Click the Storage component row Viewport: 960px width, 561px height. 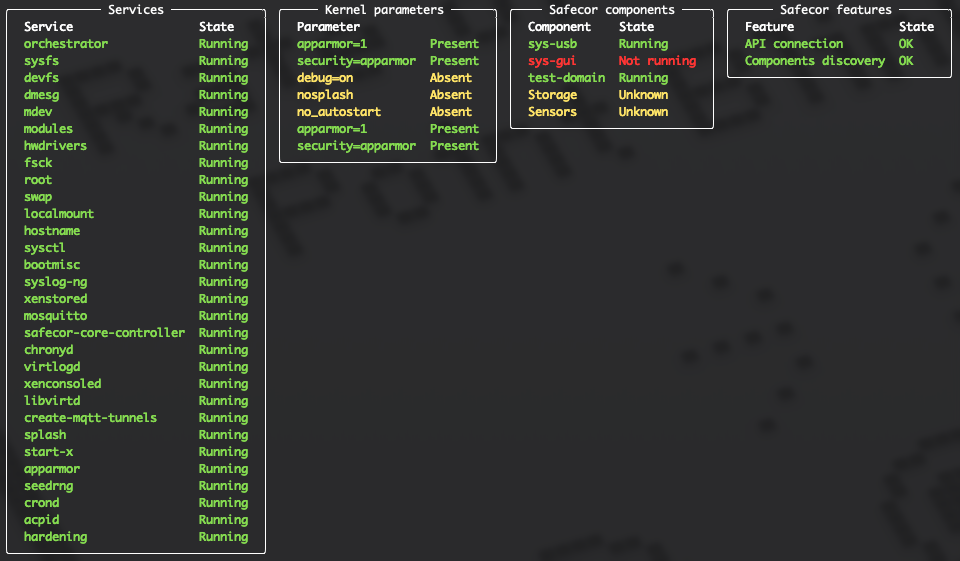coord(598,95)
